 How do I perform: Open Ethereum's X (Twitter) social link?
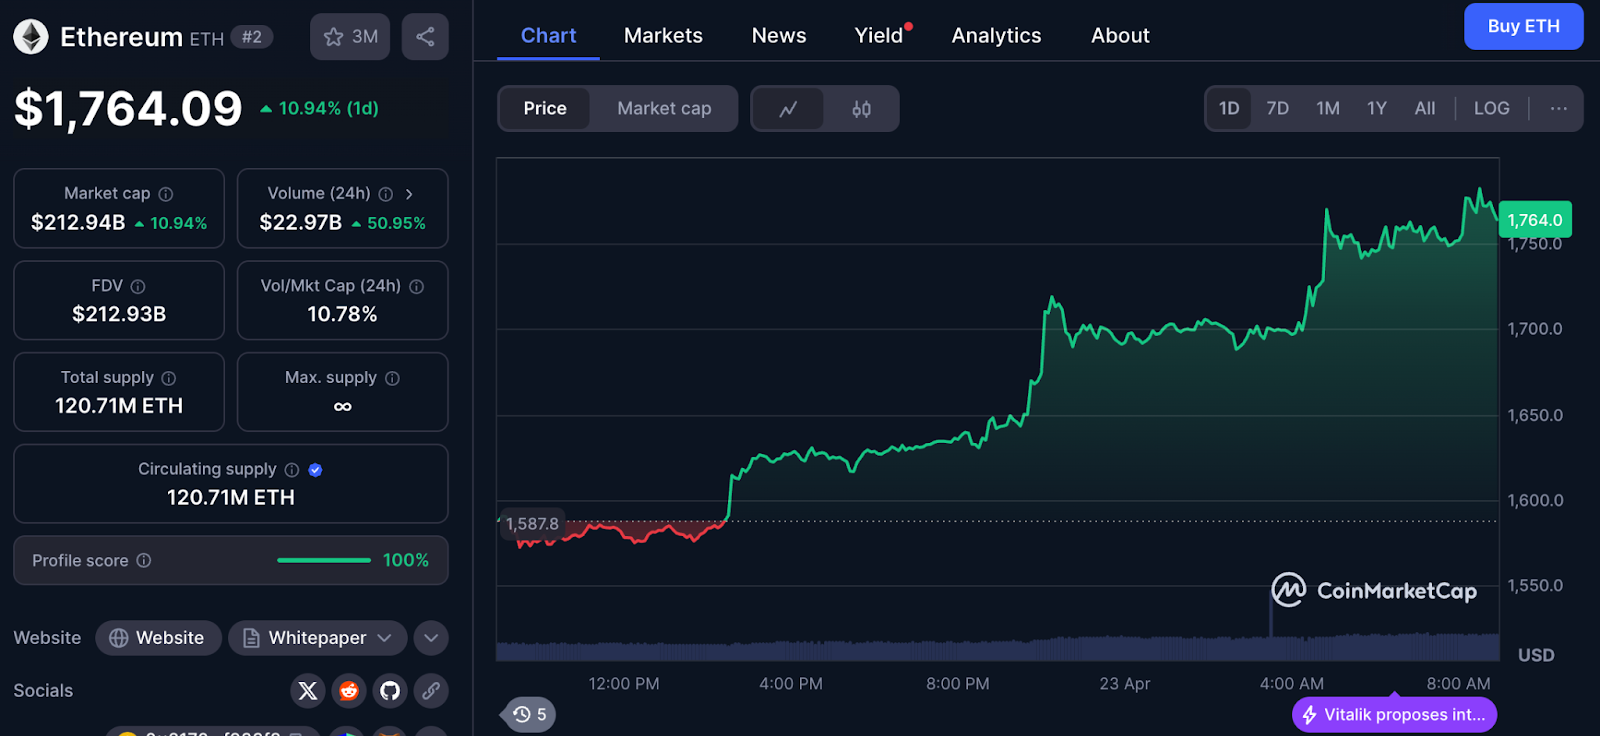click(308, 690)
